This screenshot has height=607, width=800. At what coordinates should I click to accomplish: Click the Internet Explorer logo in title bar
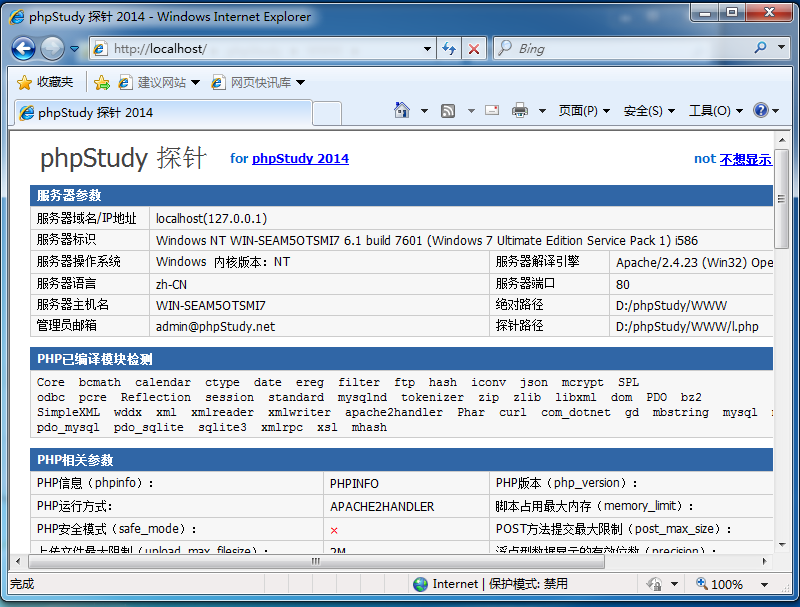17,17
